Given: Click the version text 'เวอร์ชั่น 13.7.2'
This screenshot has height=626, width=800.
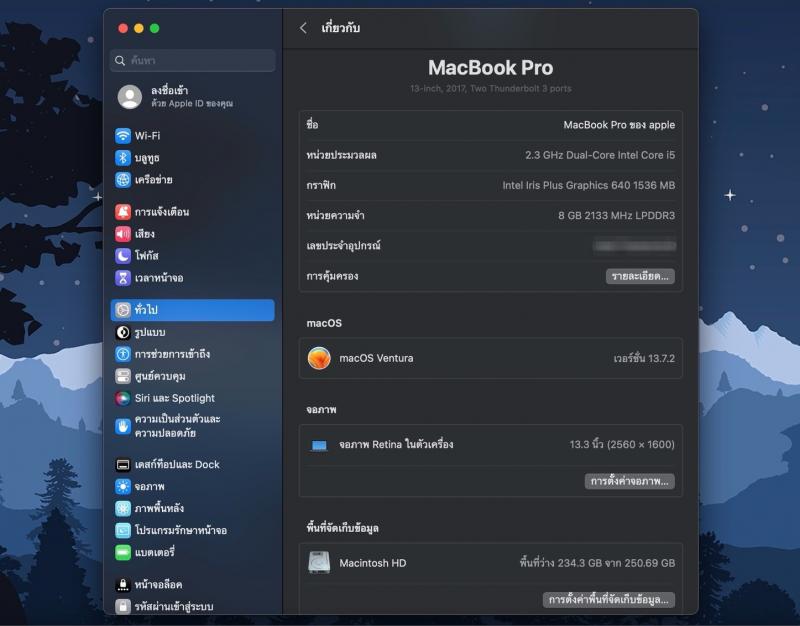Looking at the screenshot, I should [644, 358].
